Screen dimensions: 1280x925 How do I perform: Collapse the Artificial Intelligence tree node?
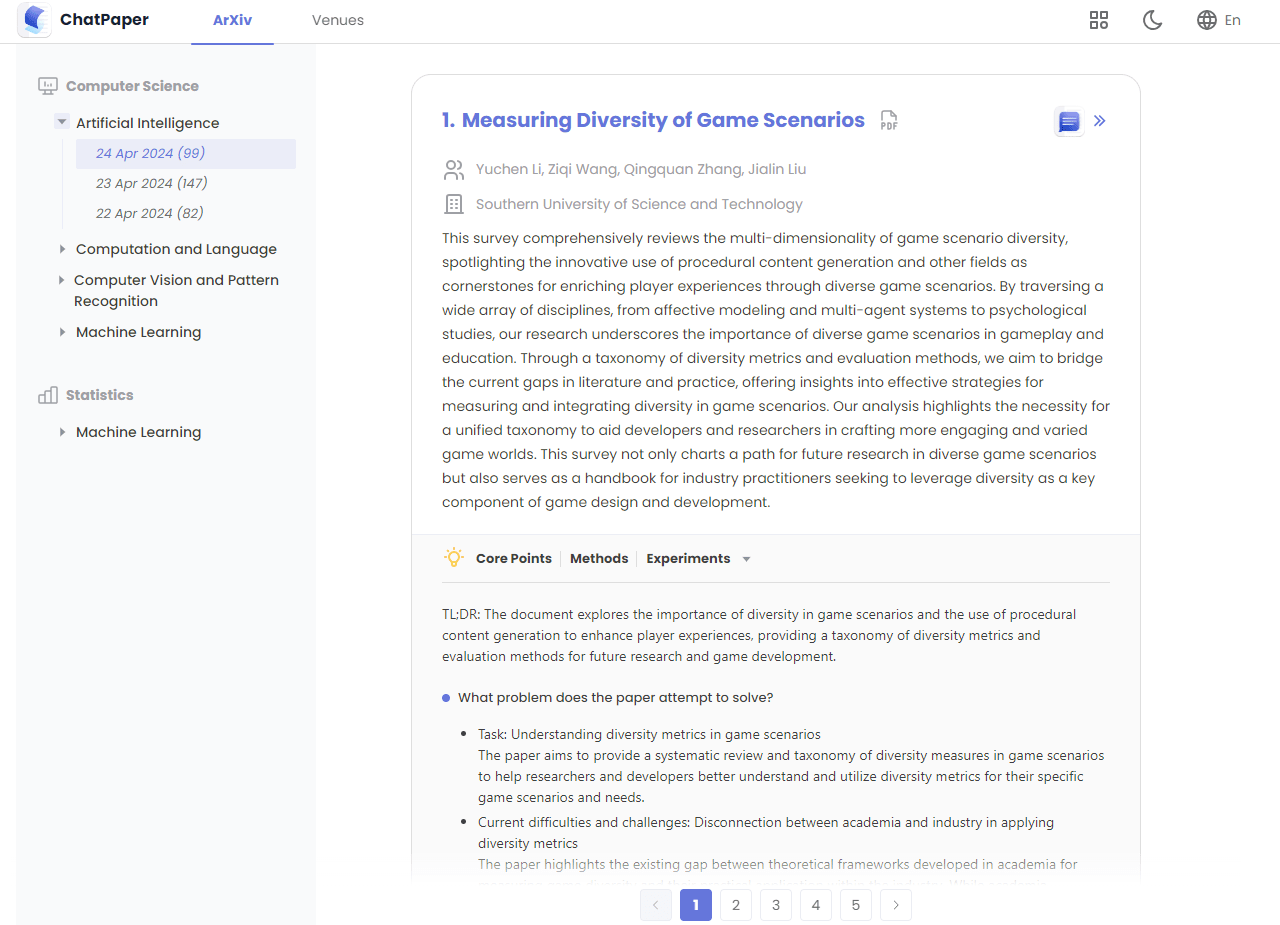coord(62,123)
